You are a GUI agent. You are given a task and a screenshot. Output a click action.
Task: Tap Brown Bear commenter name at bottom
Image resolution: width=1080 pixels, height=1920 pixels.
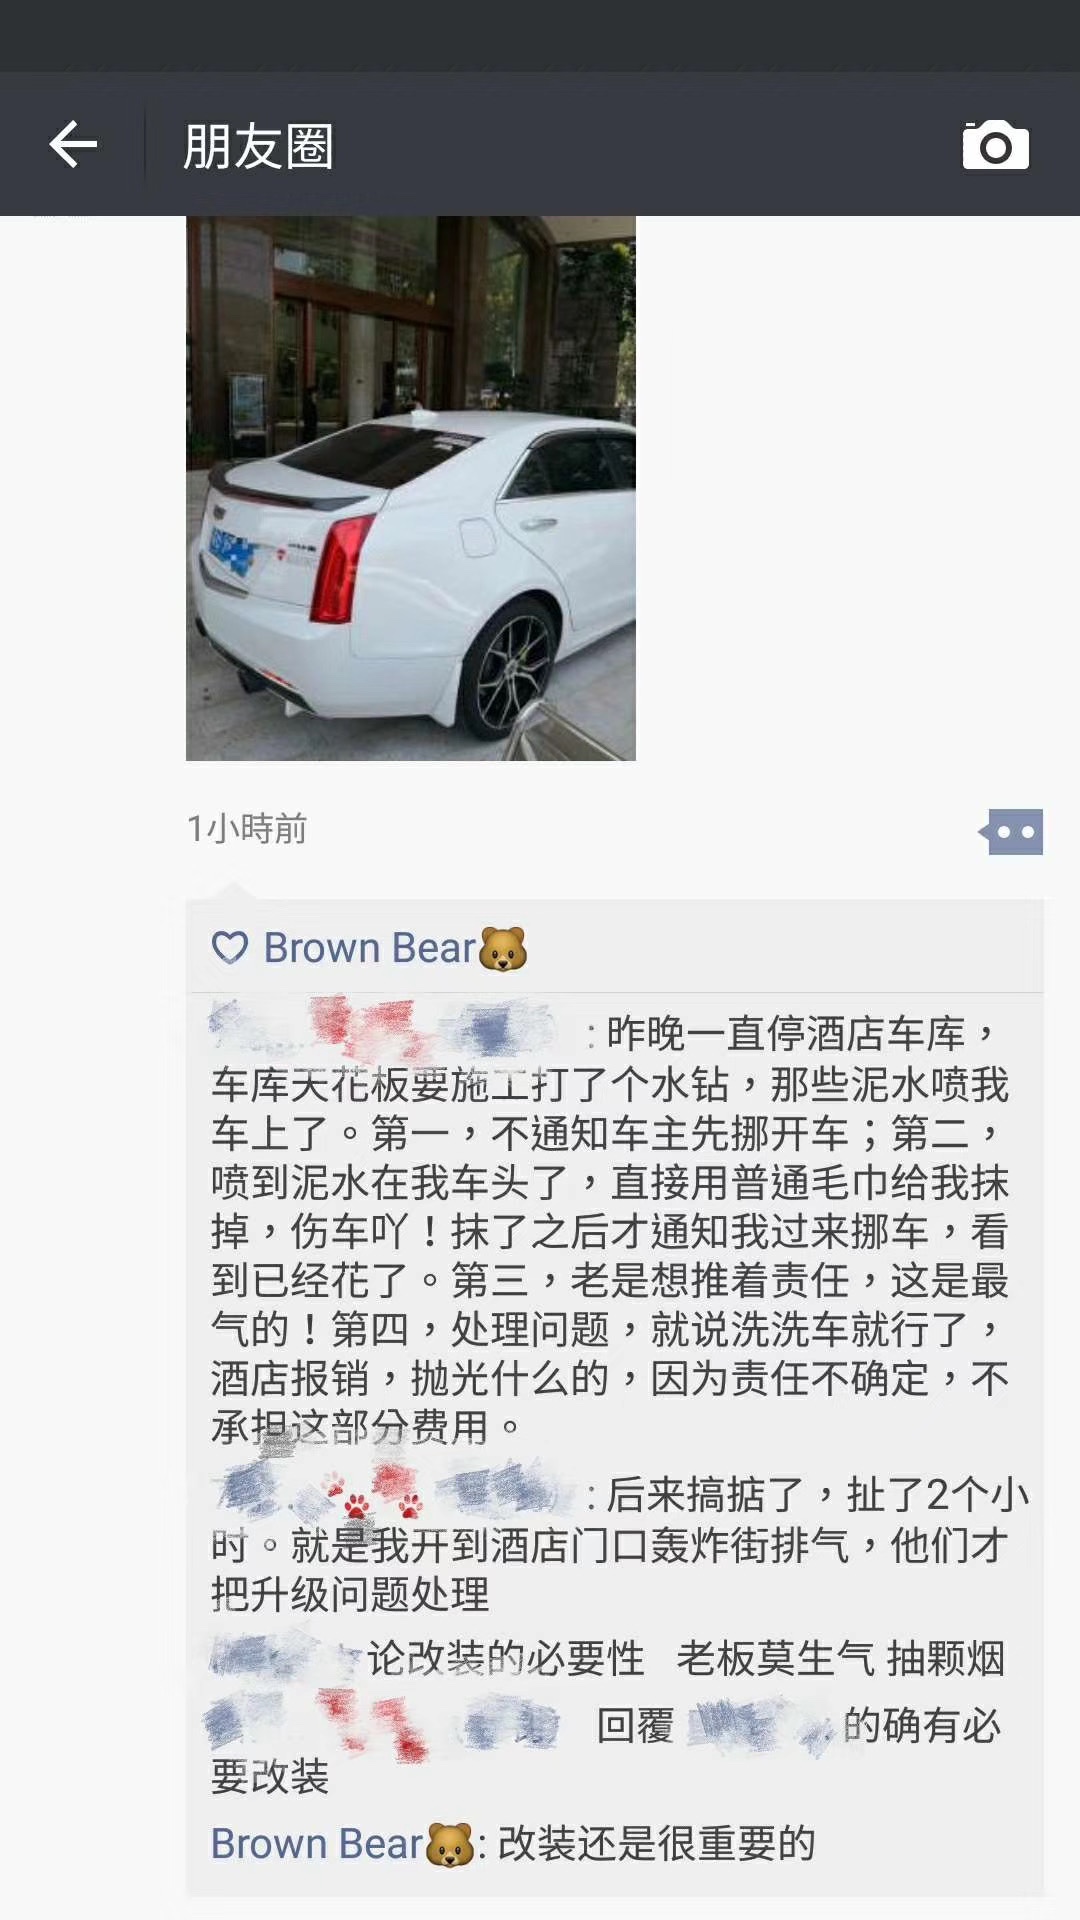[x=316, y=1844]
